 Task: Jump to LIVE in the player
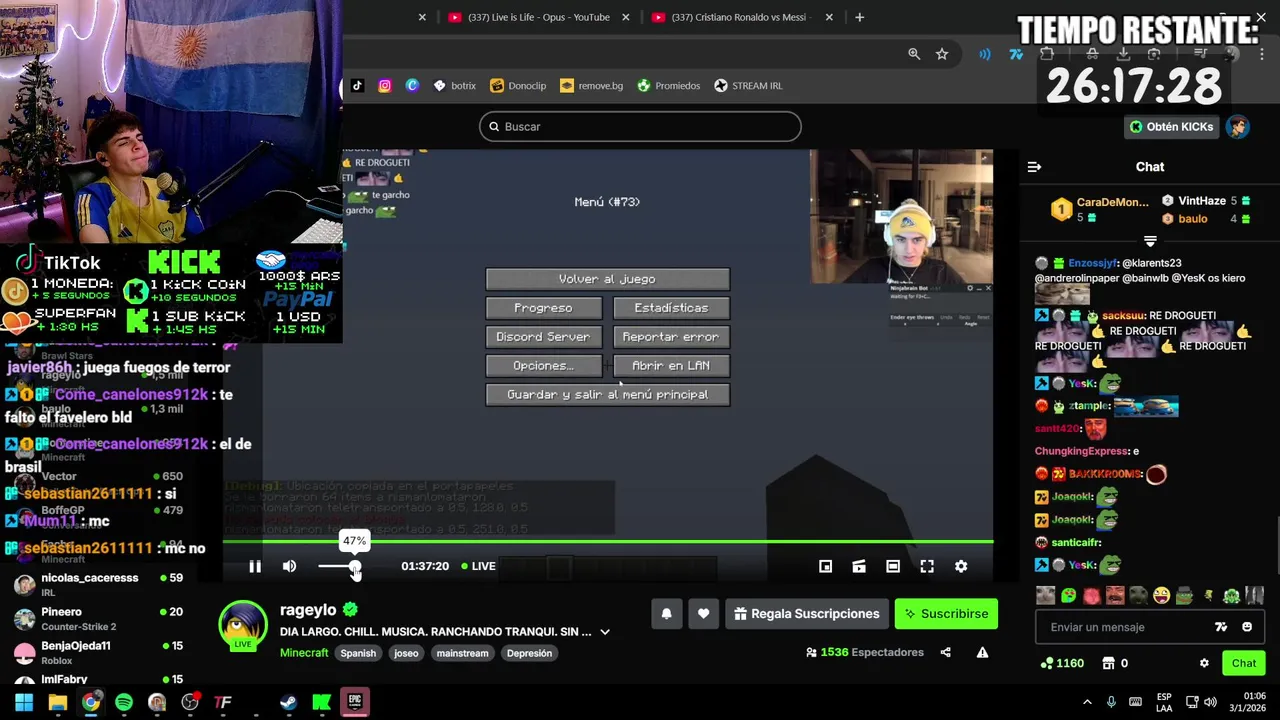pos(478,566)
